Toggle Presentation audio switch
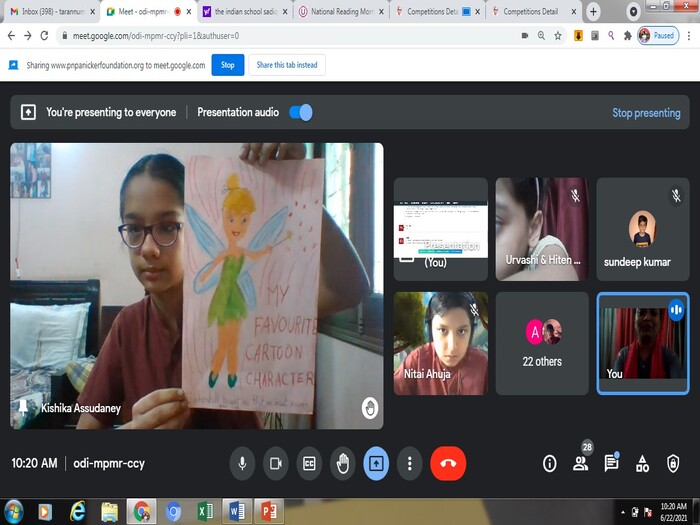This screenshot has width=700, height=525. click(x=301, y=112)
